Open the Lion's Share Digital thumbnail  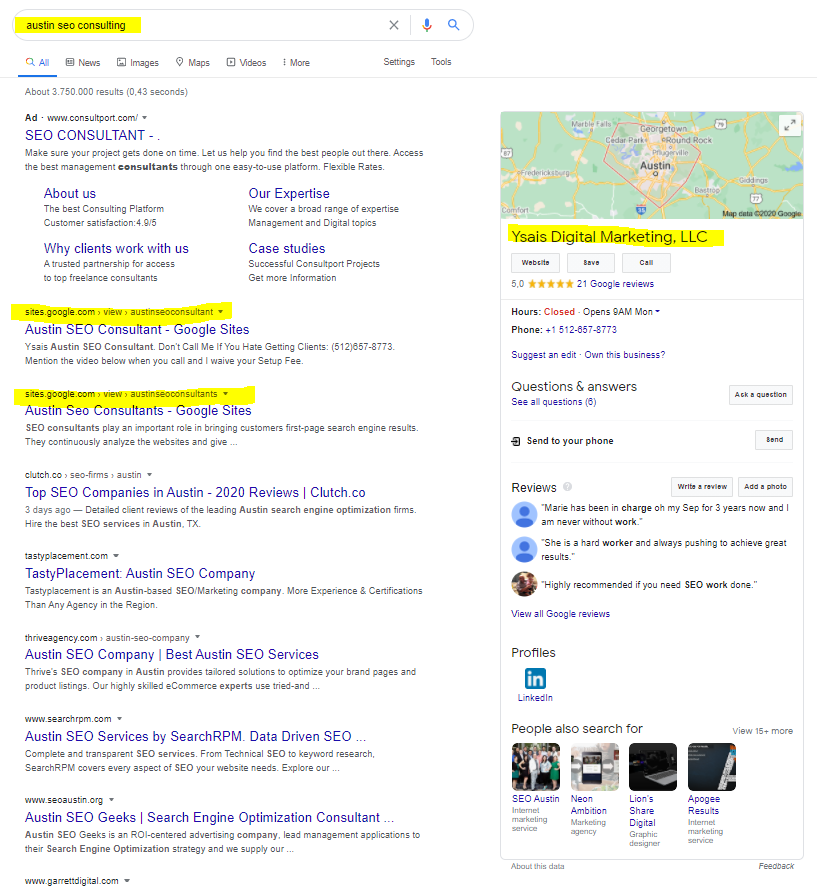click(653, 767)
